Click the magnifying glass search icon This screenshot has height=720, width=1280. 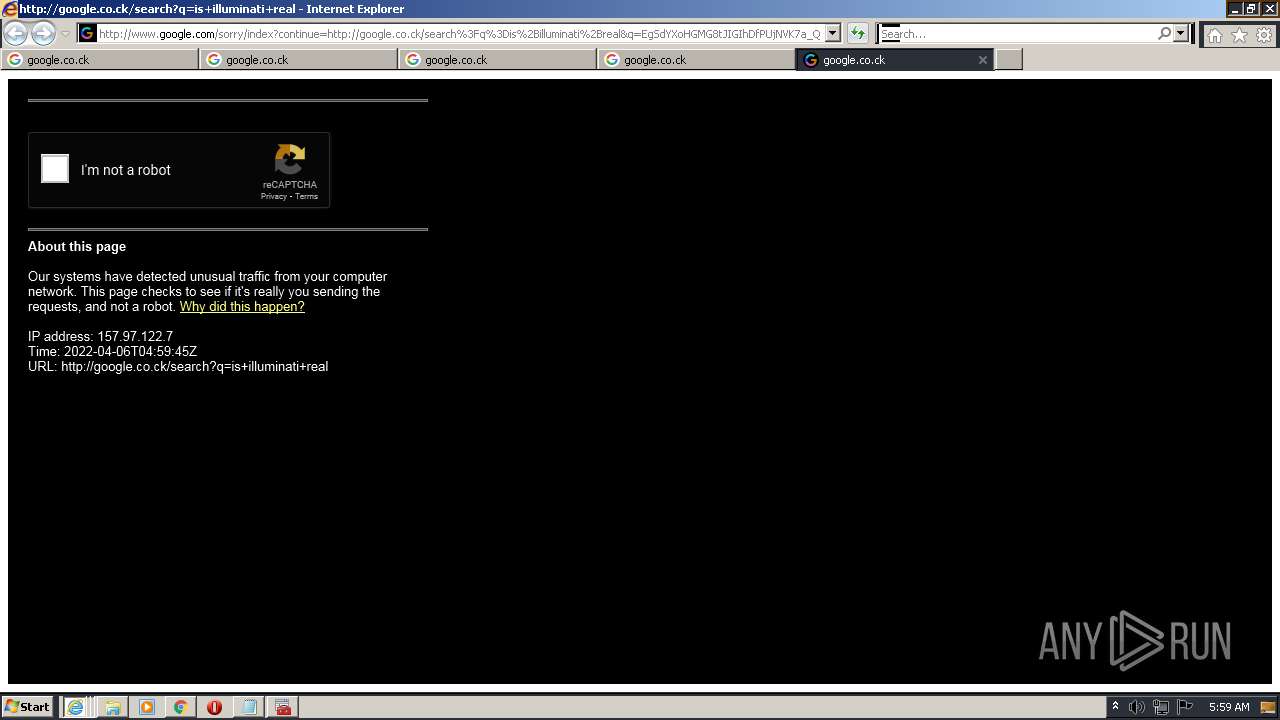[1164, 33]
